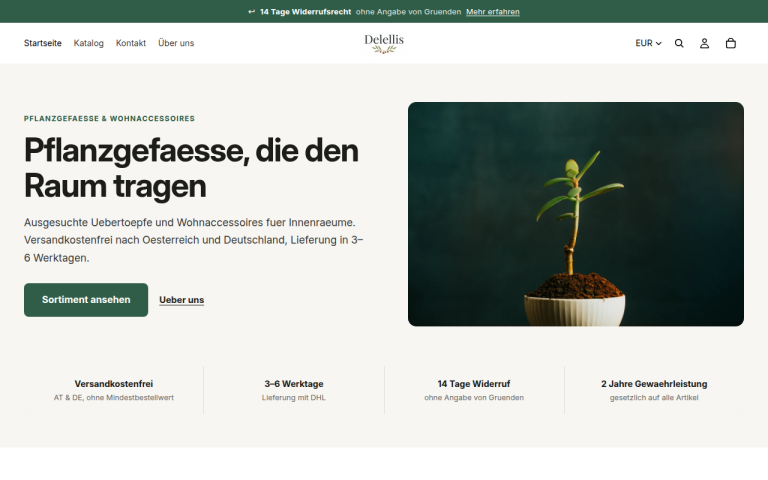The image size is (768, 480).
Task: Open the Katalog menu item
Action: click(x=89, y=43)
